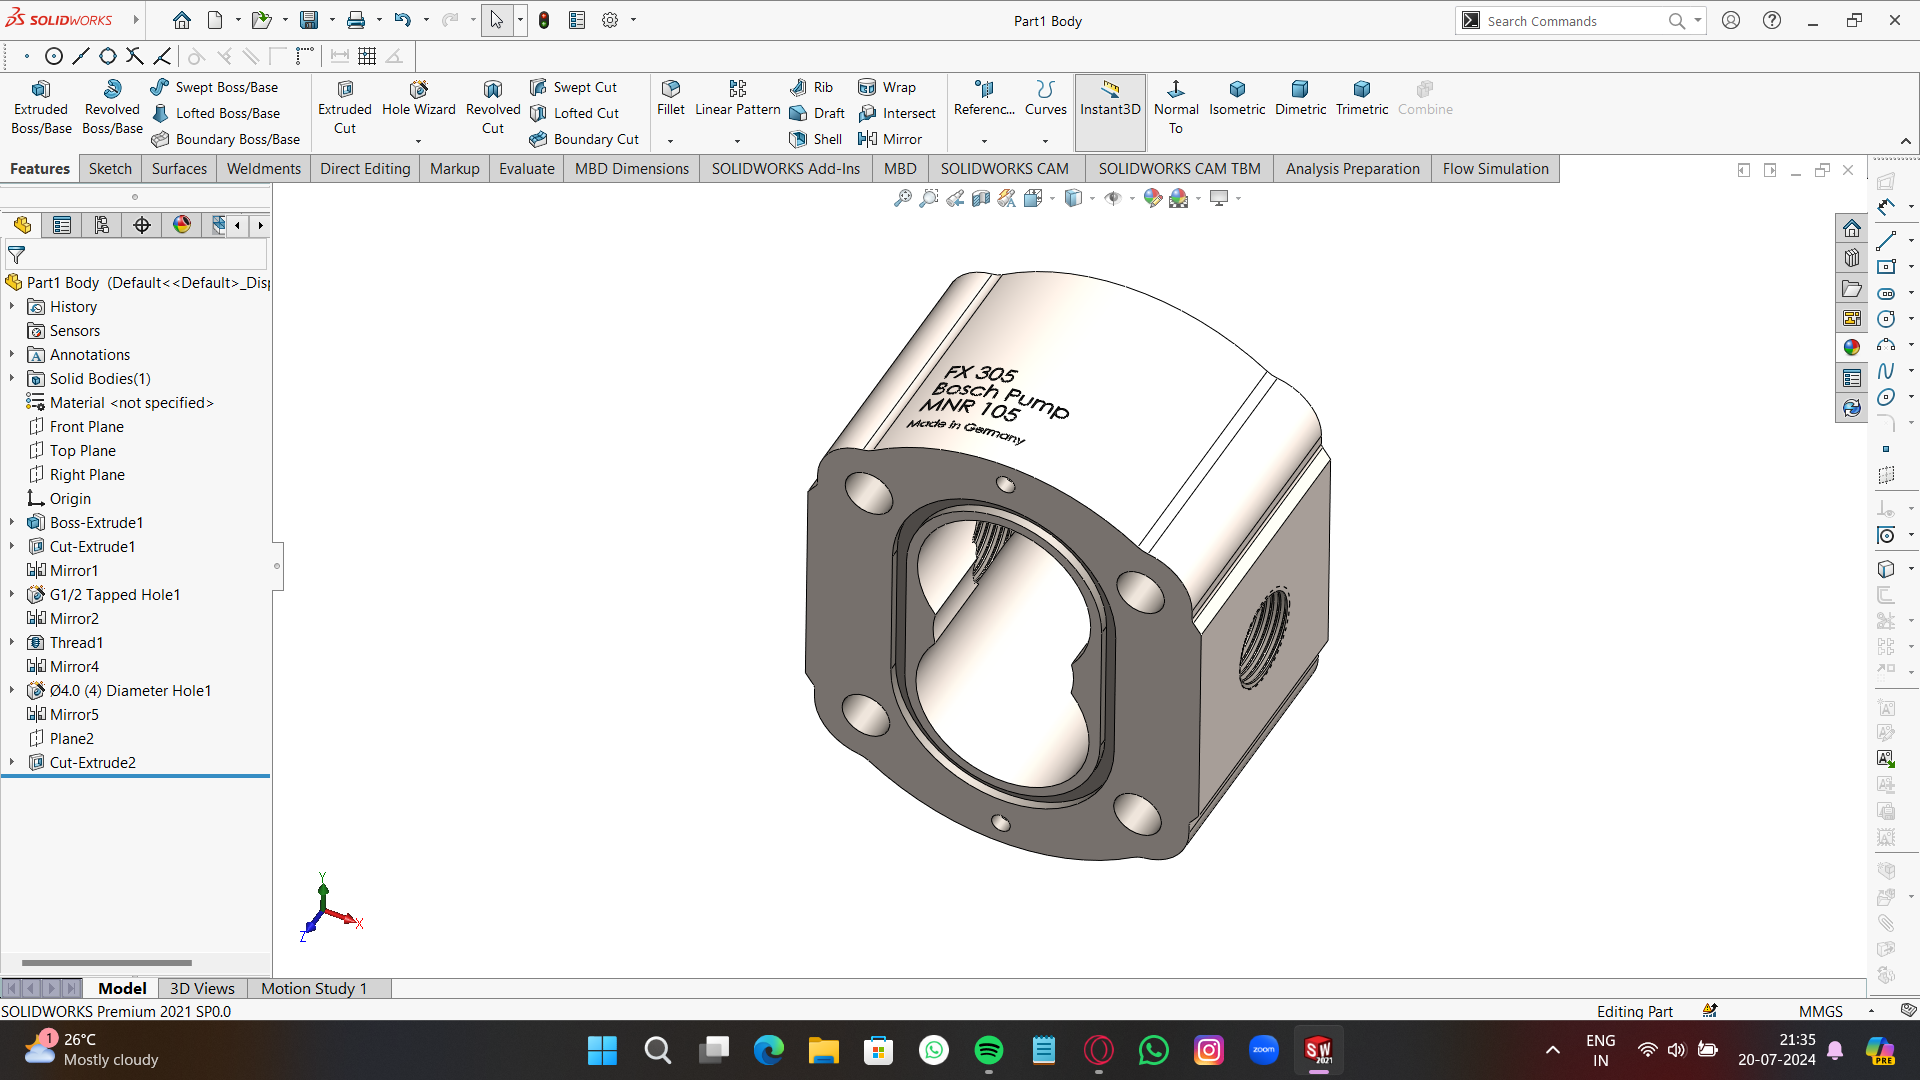The height and width of the screenshot is (1080, 1920).
Task: Open the Curves tool
Action: pyautogui.click(x=1046, y=100)
